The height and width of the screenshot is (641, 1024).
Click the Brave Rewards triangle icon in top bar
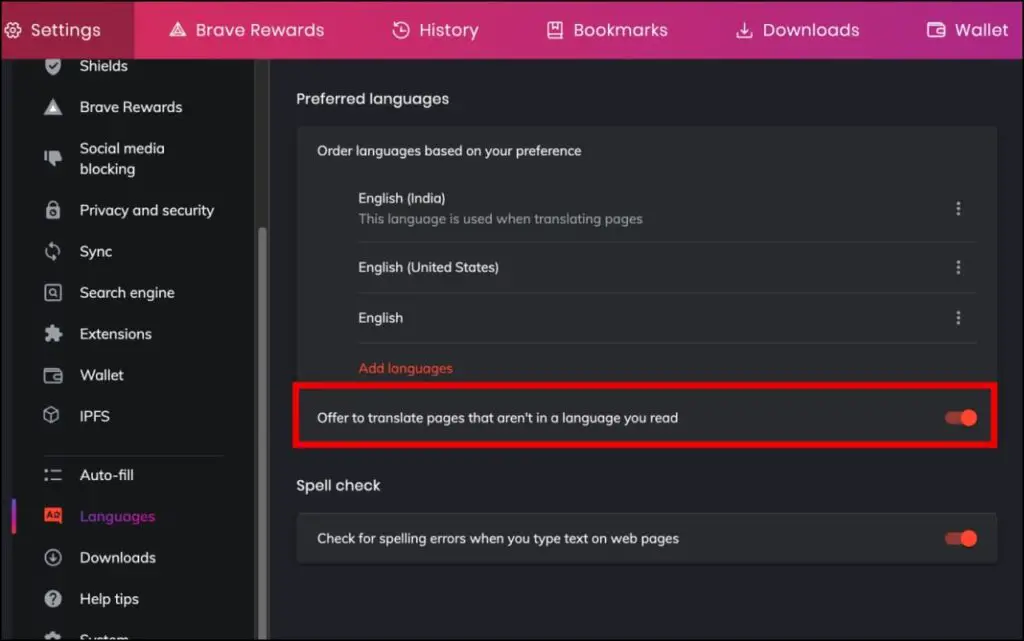coord(178,30)
